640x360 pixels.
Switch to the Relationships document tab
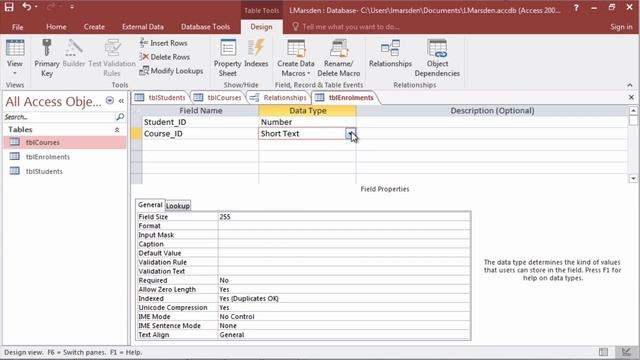(x=278, y=98)
